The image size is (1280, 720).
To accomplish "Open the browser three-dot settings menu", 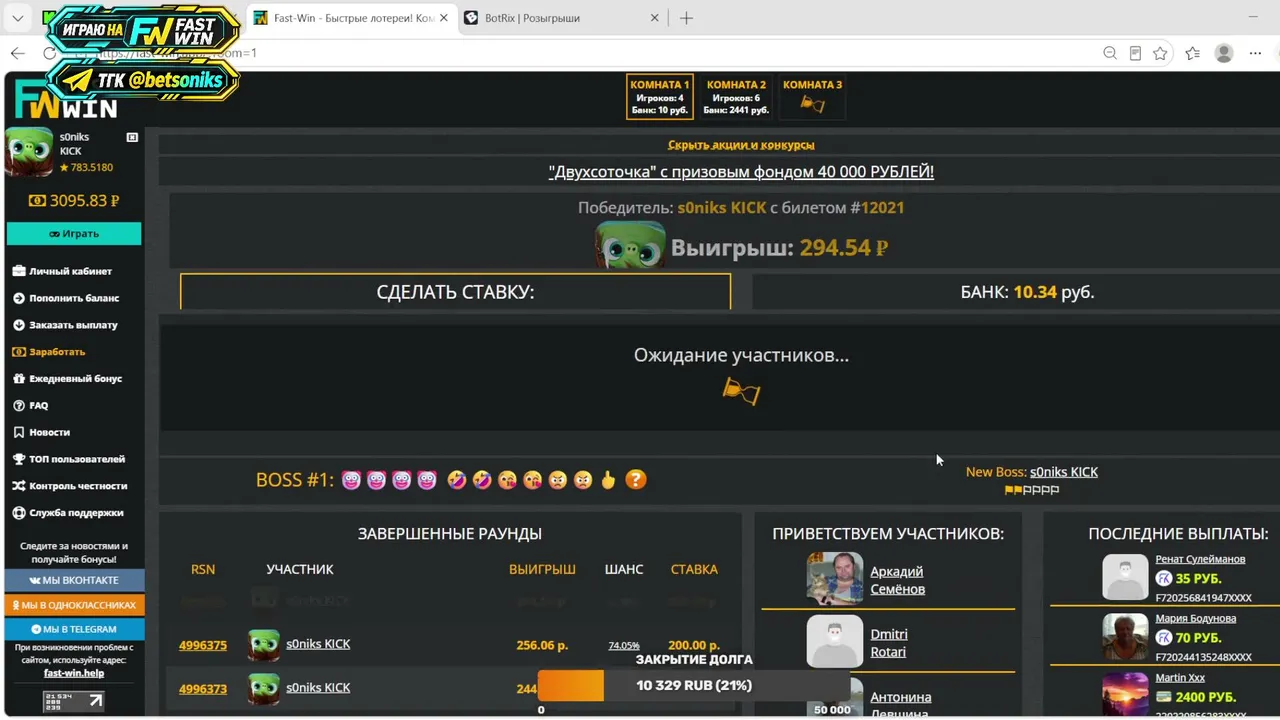I will pyautogui.click(x=1257, y=53).
